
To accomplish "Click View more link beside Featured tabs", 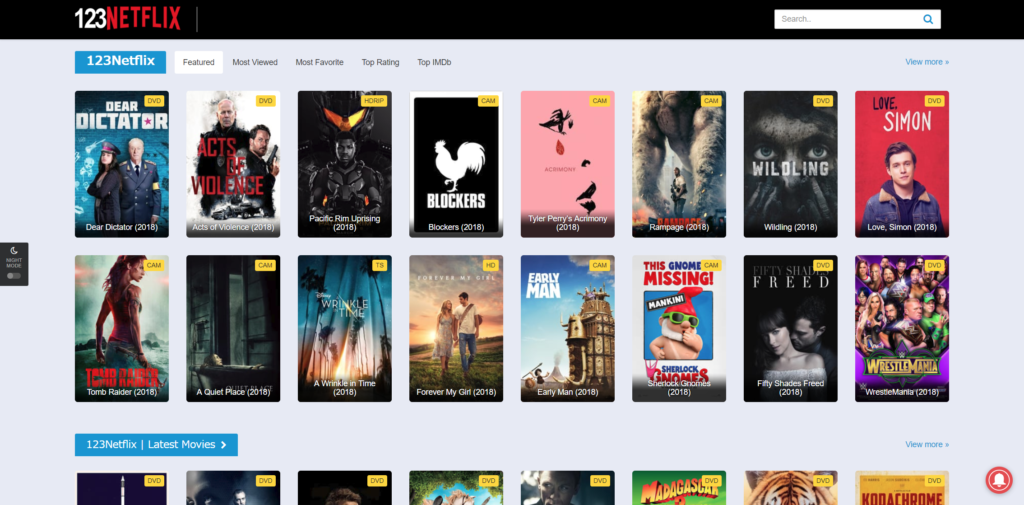I will [927, 62].
